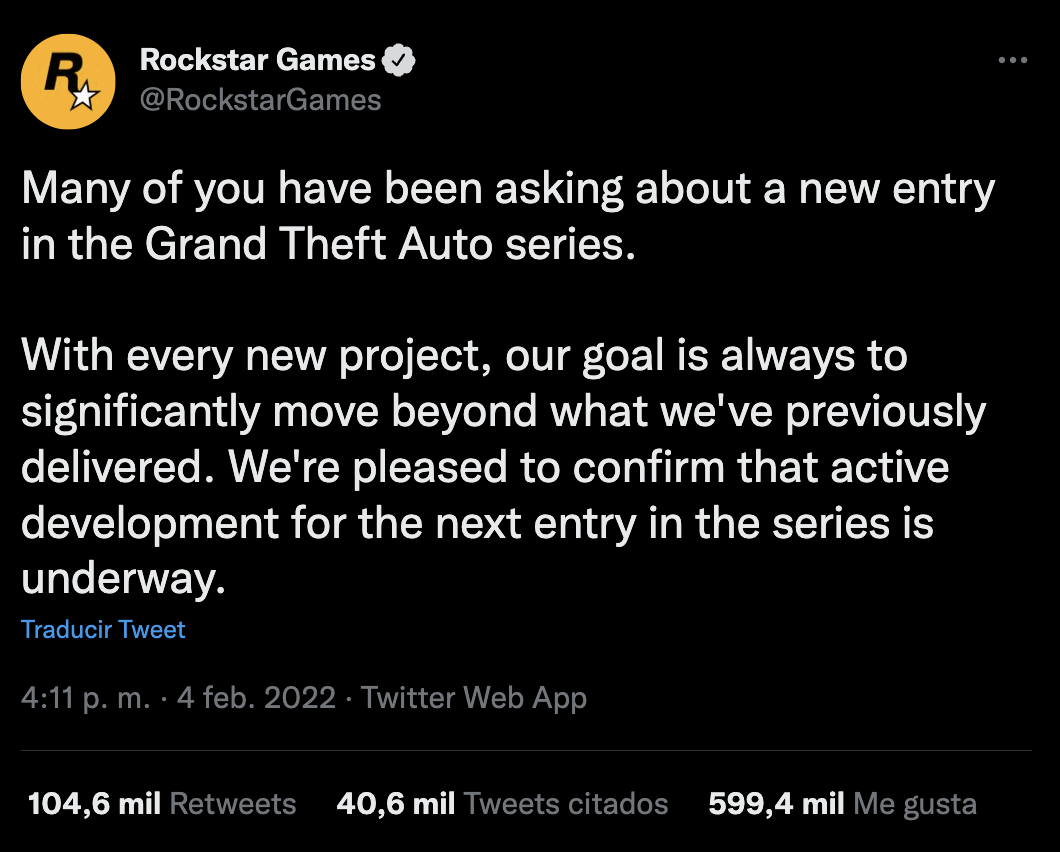
Task: Click the verified badge beside Rockstar Games
Action: click(x=398, y=60)
